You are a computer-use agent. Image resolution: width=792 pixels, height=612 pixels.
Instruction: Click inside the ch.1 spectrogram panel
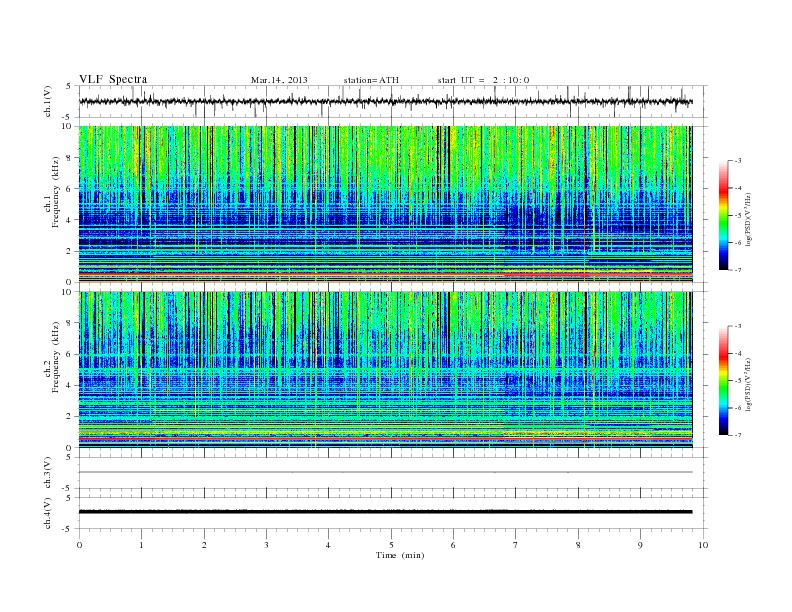point(385,204)
